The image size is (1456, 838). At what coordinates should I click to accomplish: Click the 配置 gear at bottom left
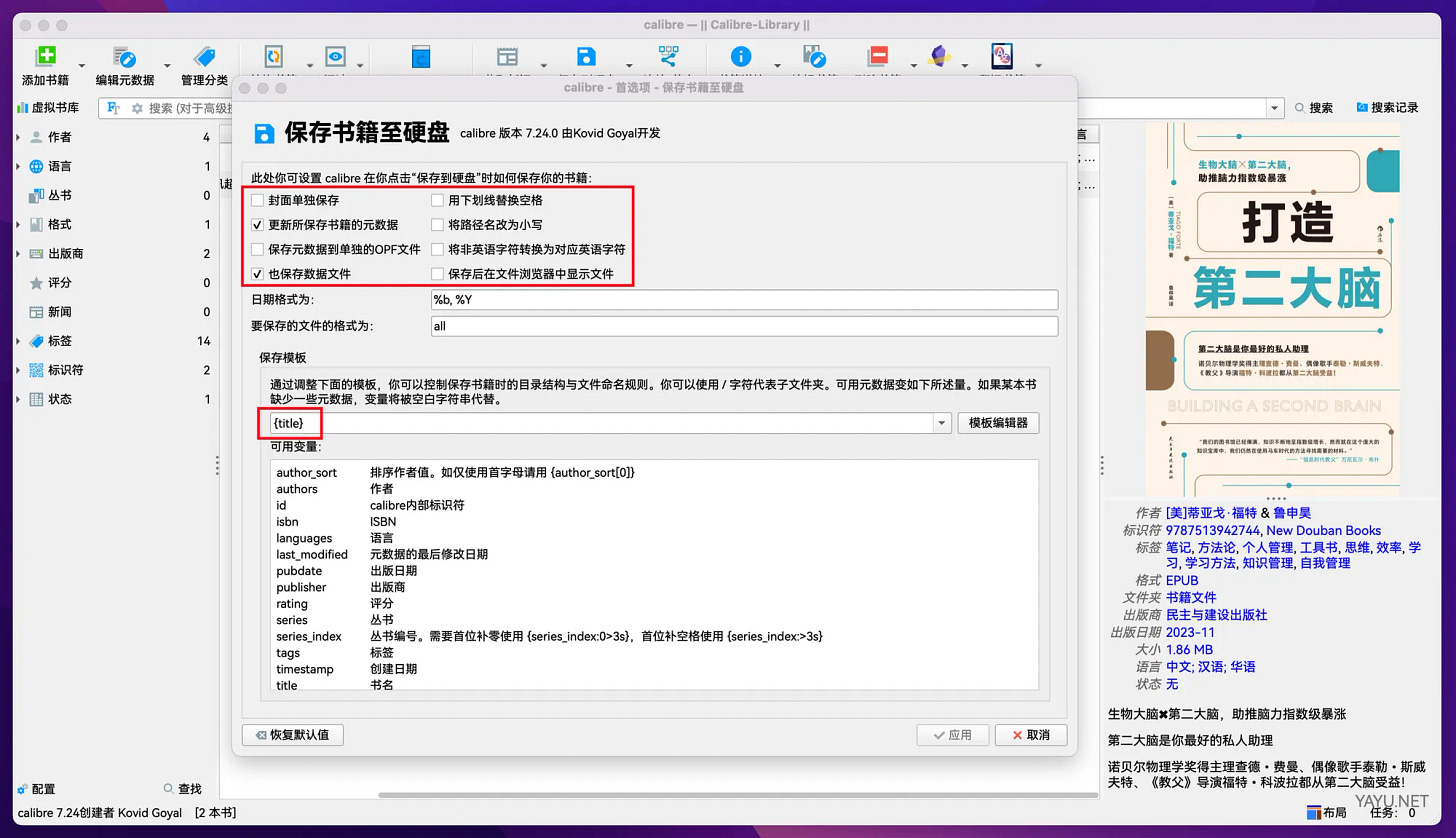(37, 789)
